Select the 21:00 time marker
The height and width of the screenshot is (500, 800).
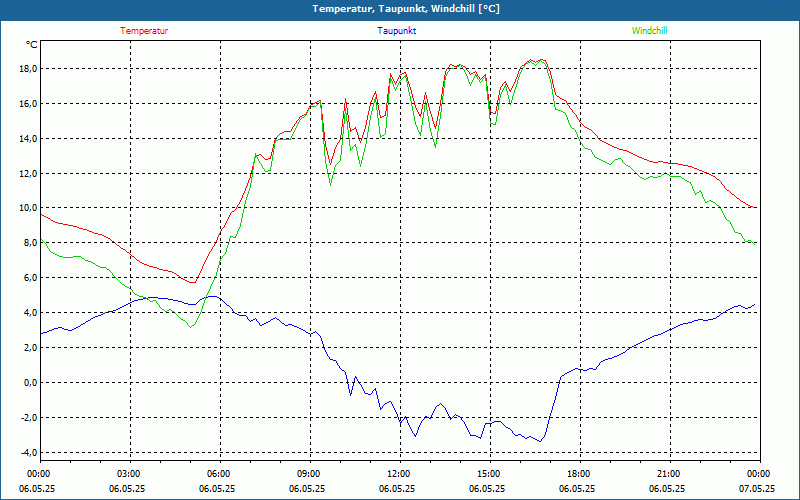pyautogui.click(x=669, y=474)
